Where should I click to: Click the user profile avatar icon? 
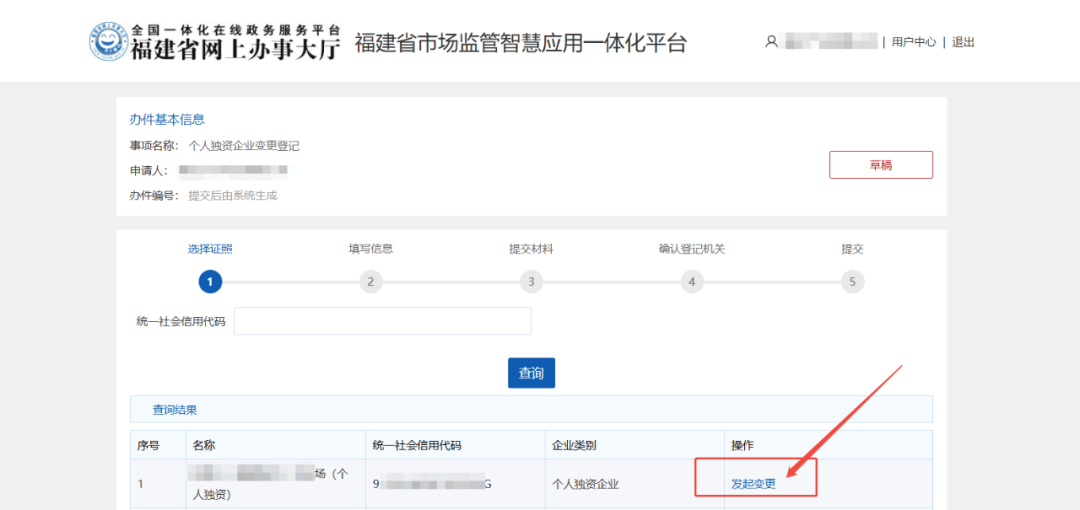[771, 42]
